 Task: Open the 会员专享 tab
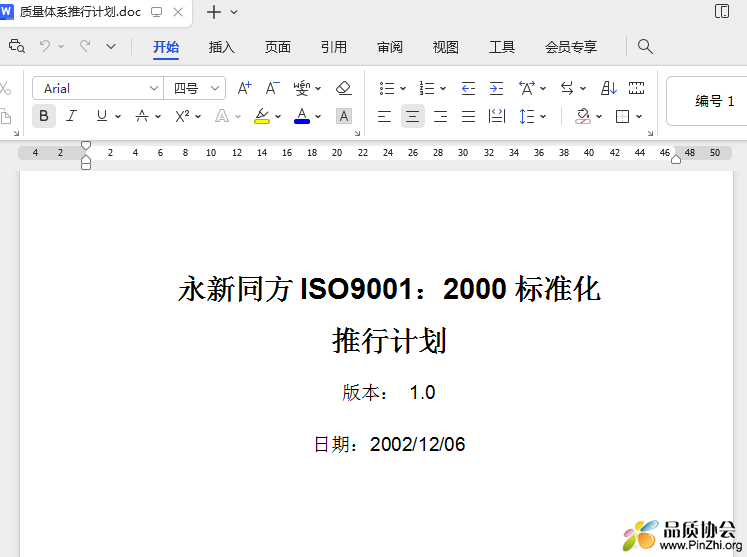tap(571, 47)
